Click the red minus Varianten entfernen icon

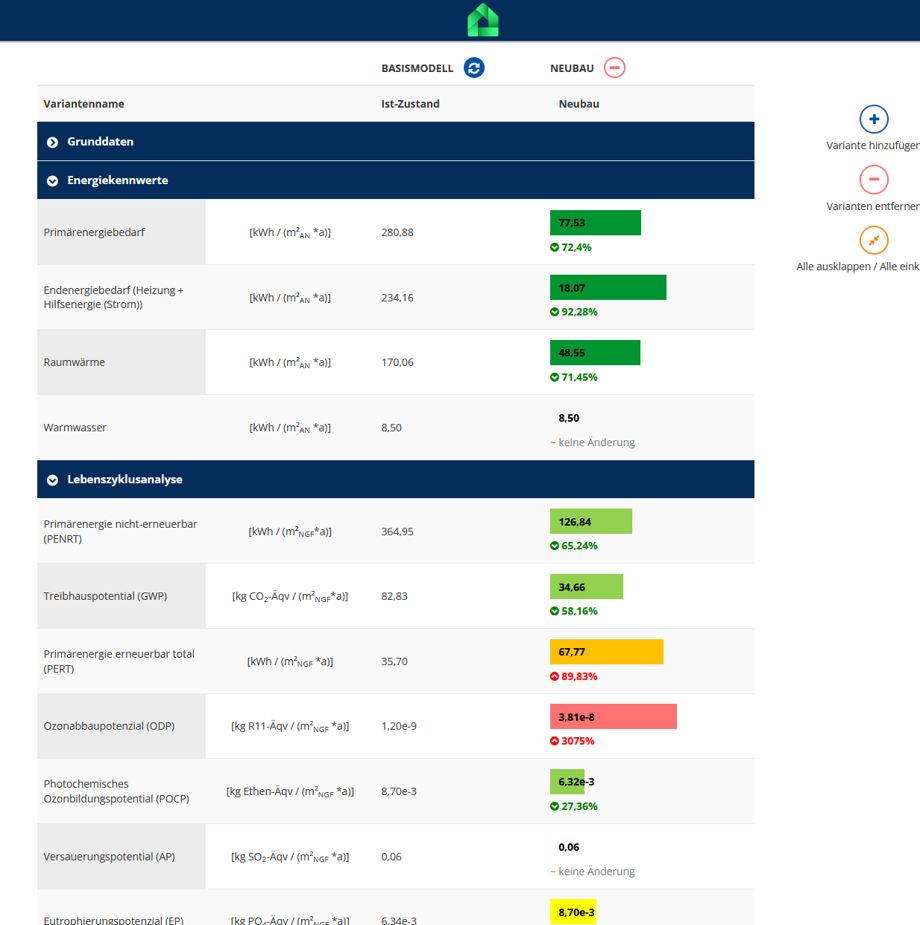pos(874,180)
